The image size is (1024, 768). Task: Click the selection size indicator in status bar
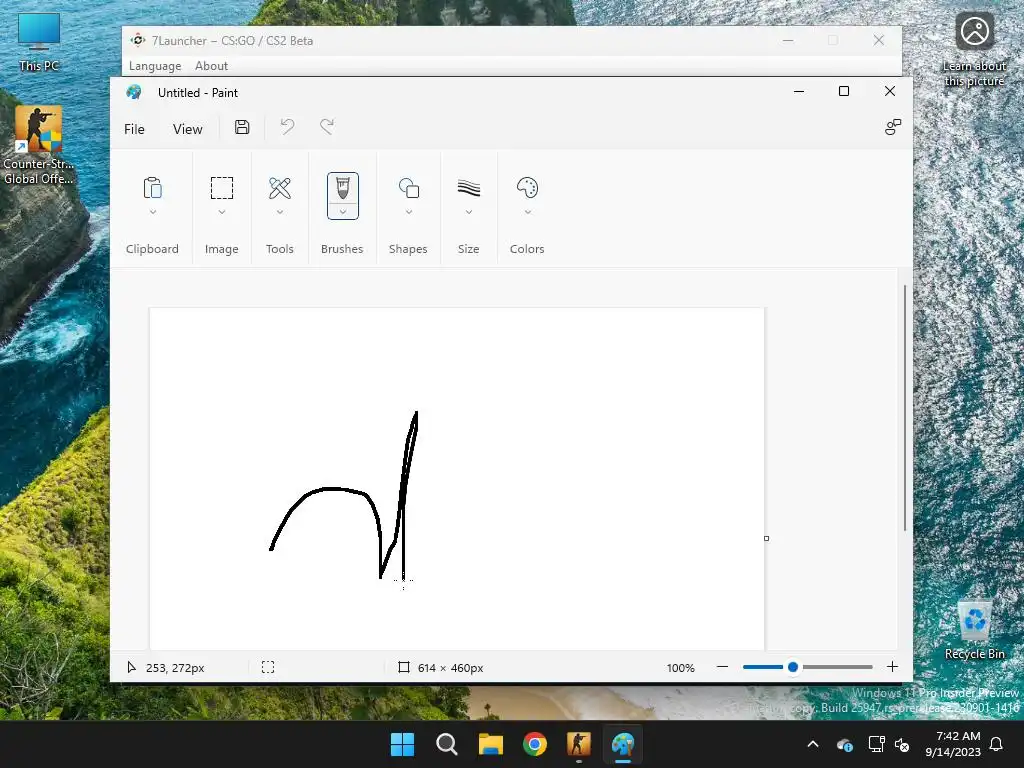pos(268,667)
